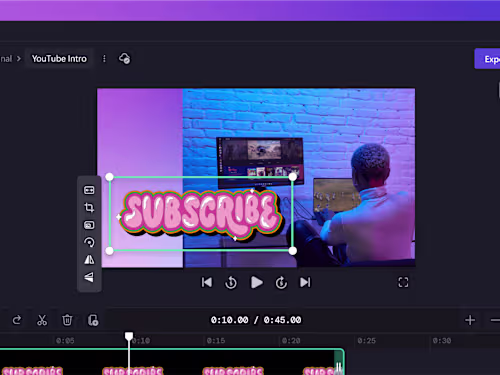Screen dimensions: 500x375
Task: Skip to the end of video
Action: 305,282
